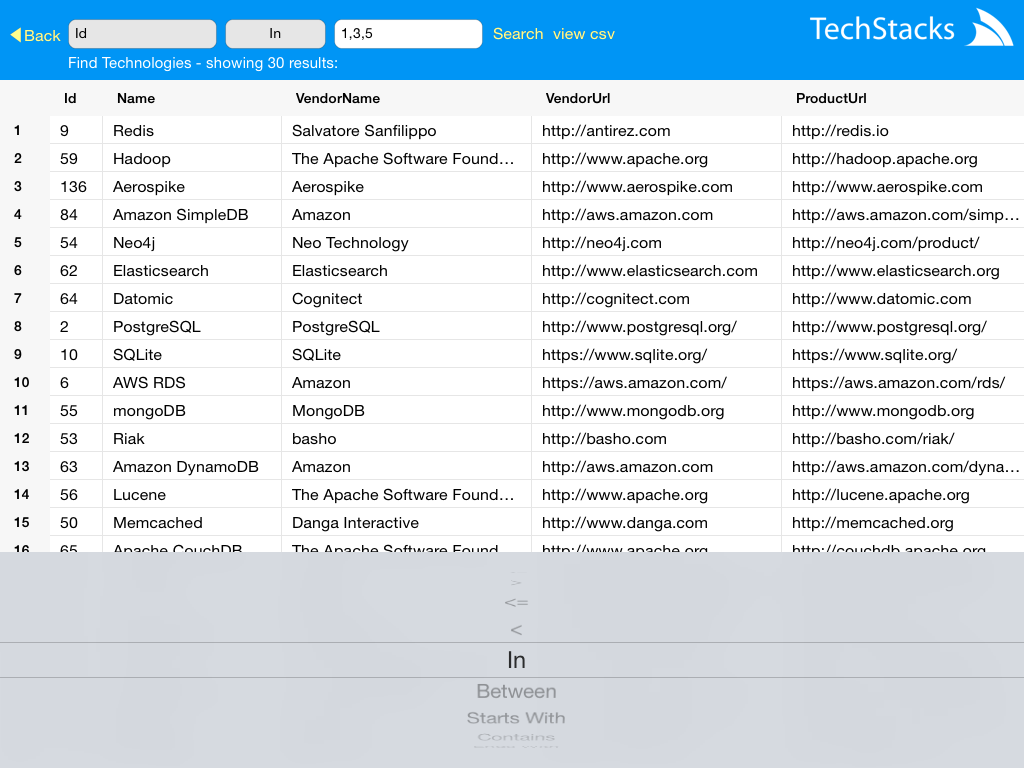Click the Search link
Viewport: 1024px width, 768px height.
517,33
